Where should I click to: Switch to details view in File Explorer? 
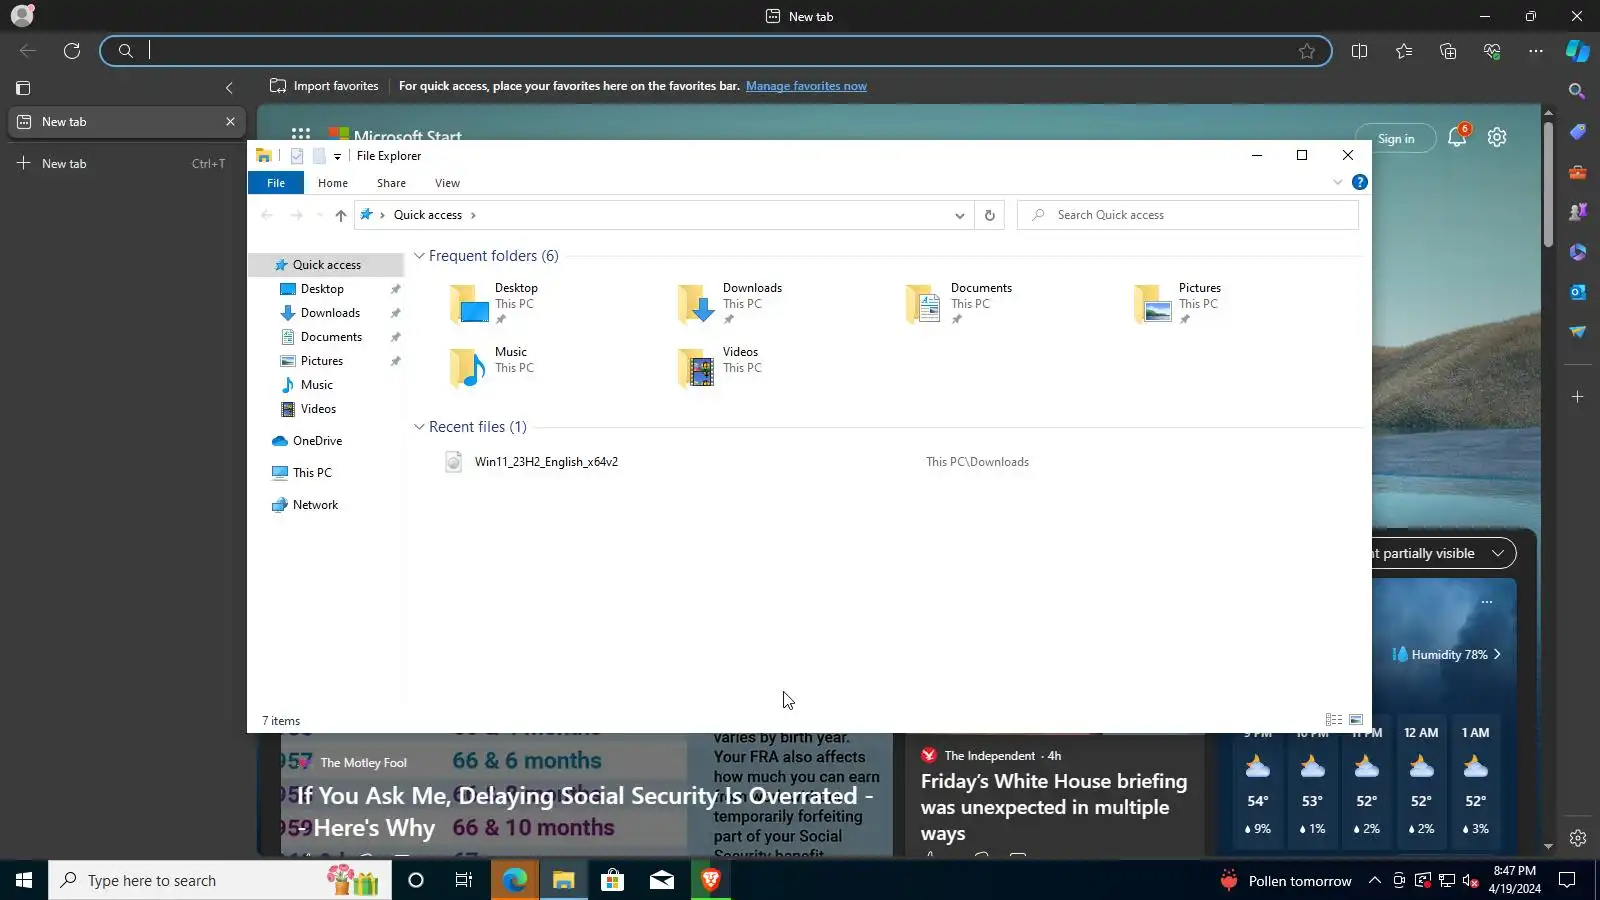coord(1334,720)
